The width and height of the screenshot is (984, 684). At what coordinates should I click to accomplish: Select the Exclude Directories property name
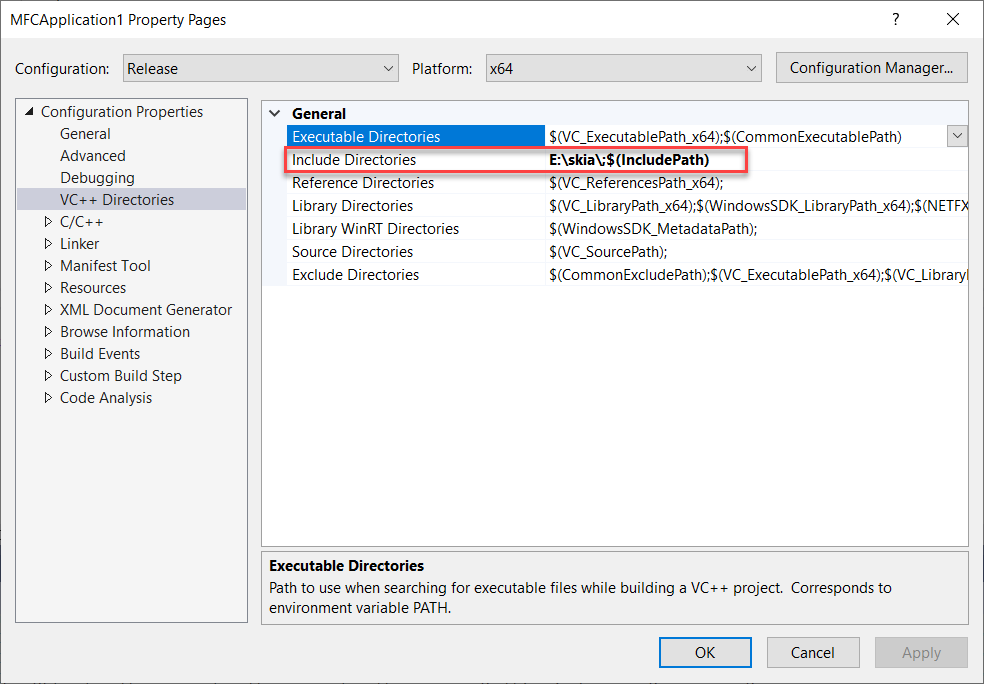(355, 275)
